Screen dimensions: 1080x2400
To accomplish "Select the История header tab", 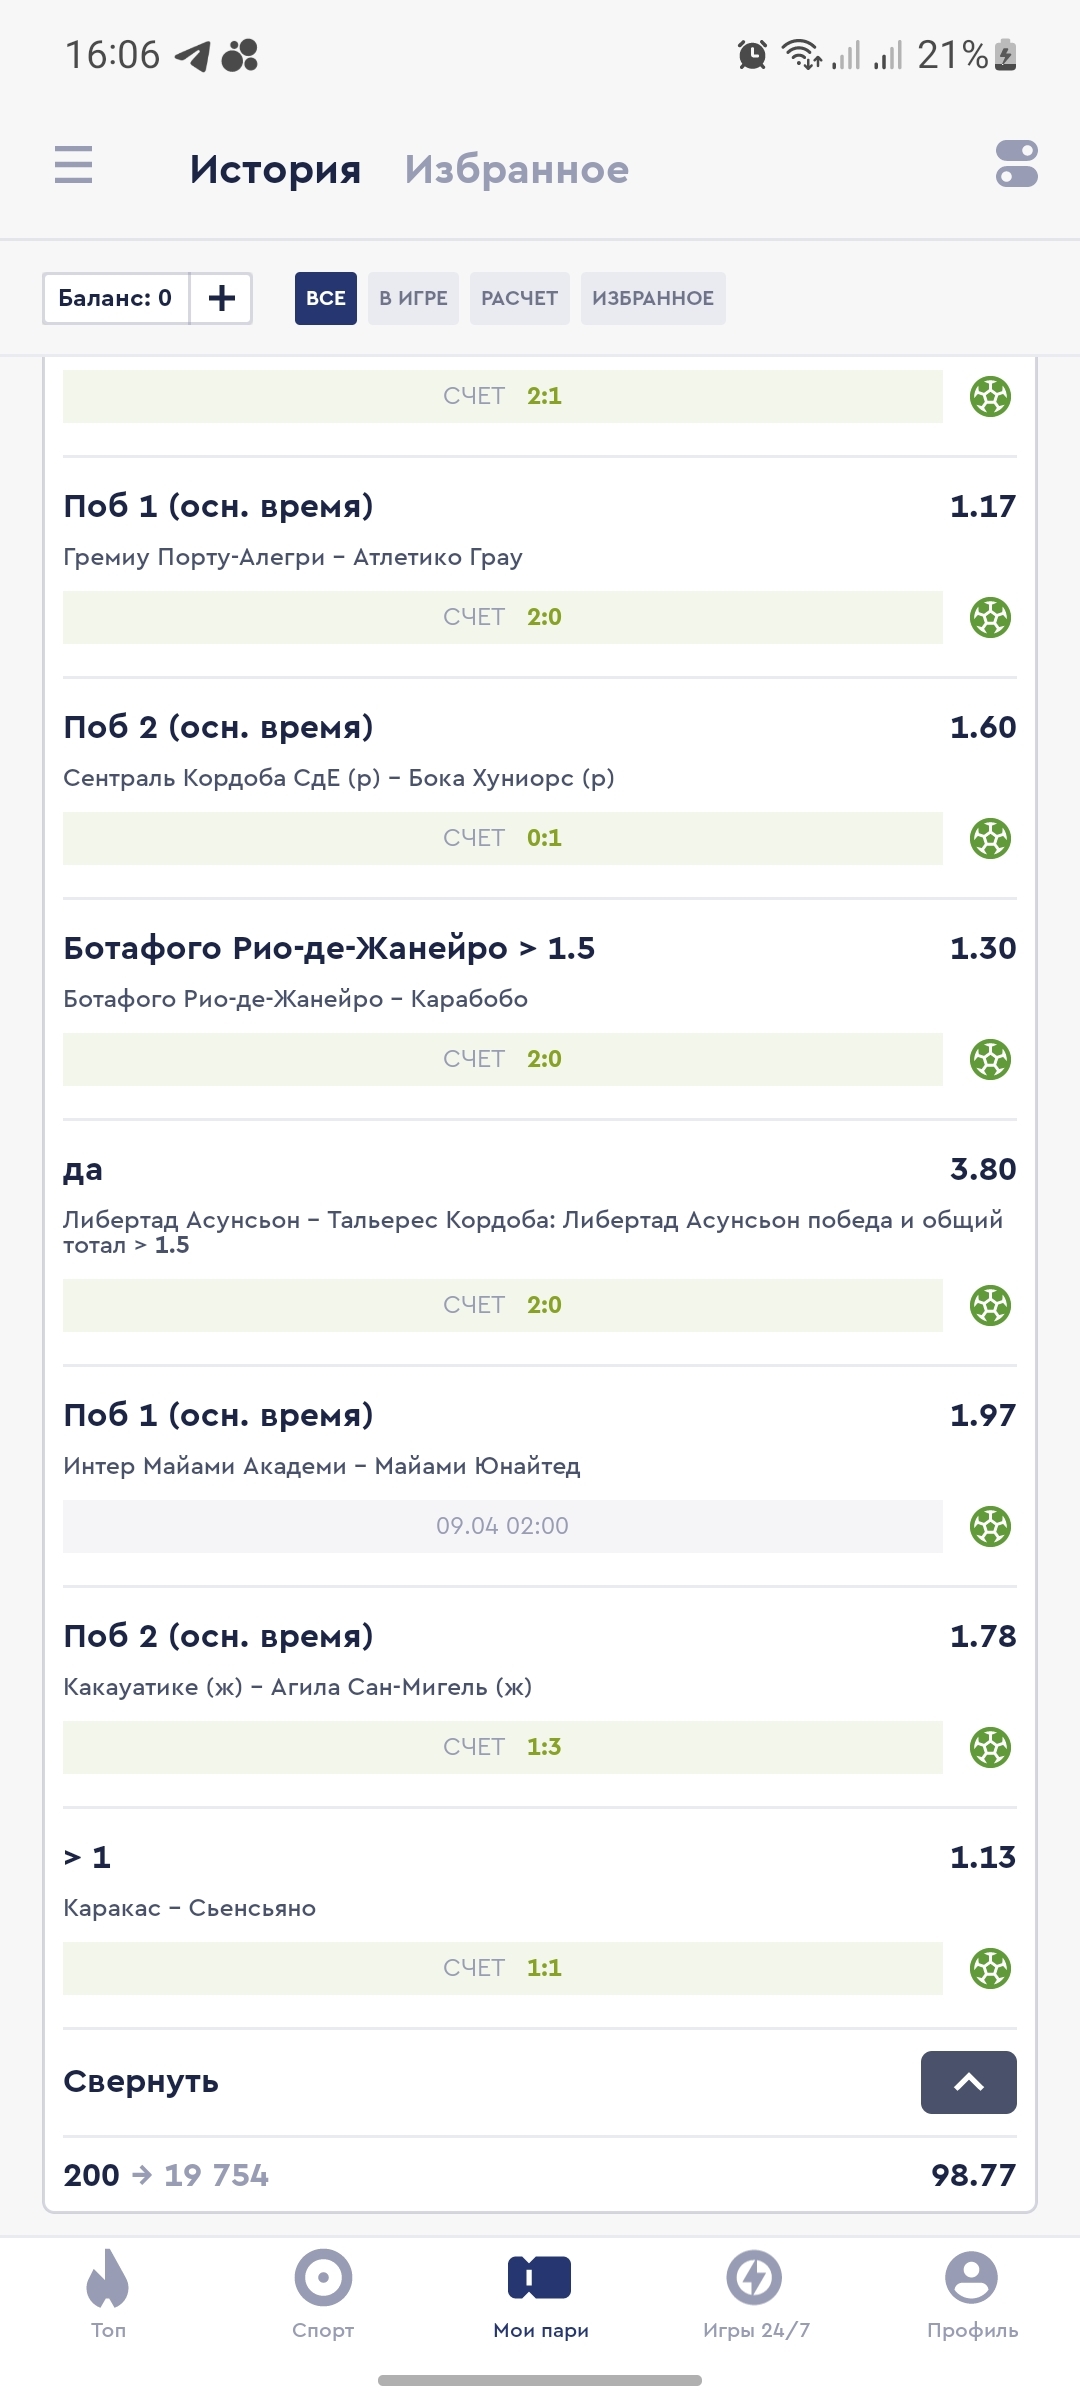I will pyautogui.click(x=275, y=169).
